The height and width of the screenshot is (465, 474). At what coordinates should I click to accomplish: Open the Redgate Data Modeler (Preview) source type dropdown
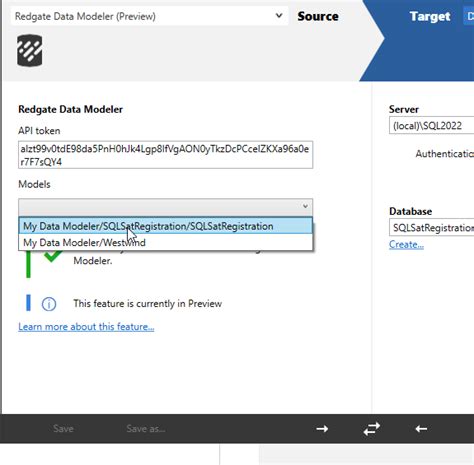(149, 16)
